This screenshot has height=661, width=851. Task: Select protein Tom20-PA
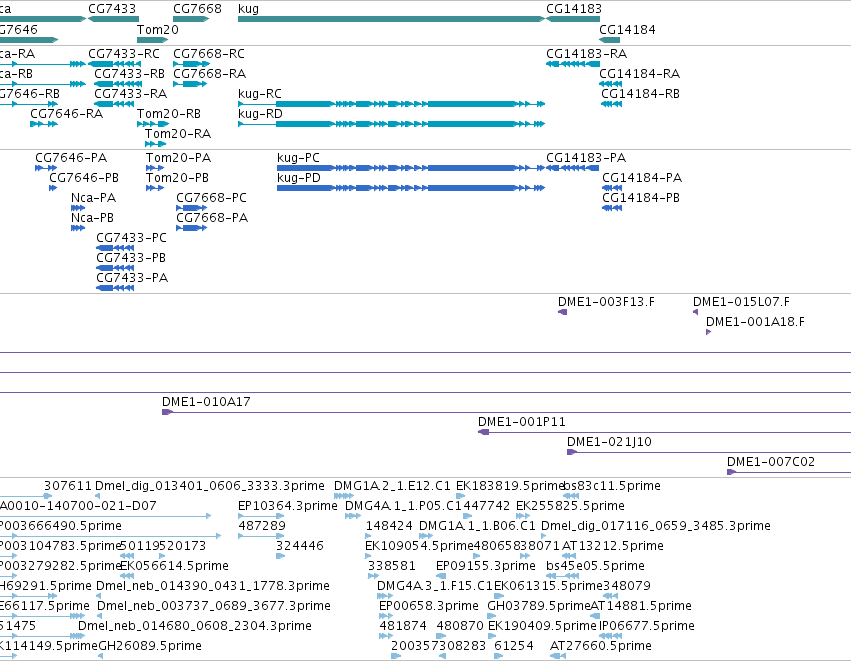tap(155, 168)
